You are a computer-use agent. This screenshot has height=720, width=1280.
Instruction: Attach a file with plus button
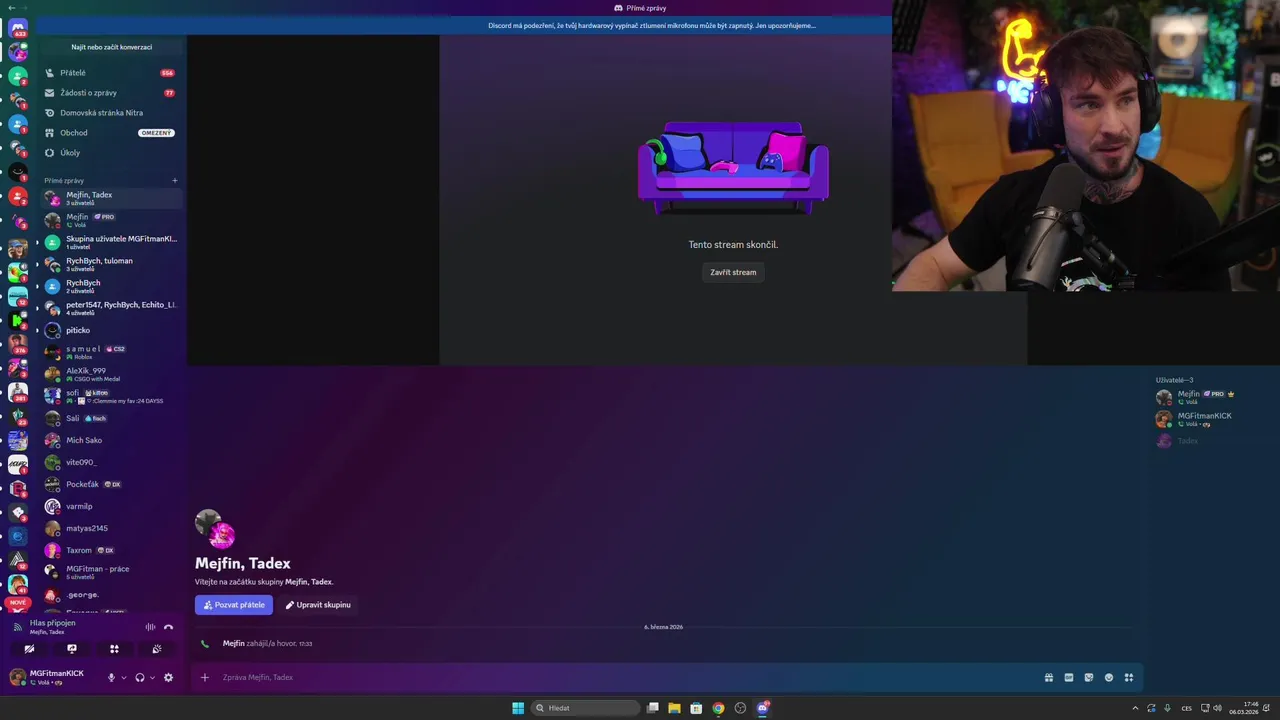point(205,677)
